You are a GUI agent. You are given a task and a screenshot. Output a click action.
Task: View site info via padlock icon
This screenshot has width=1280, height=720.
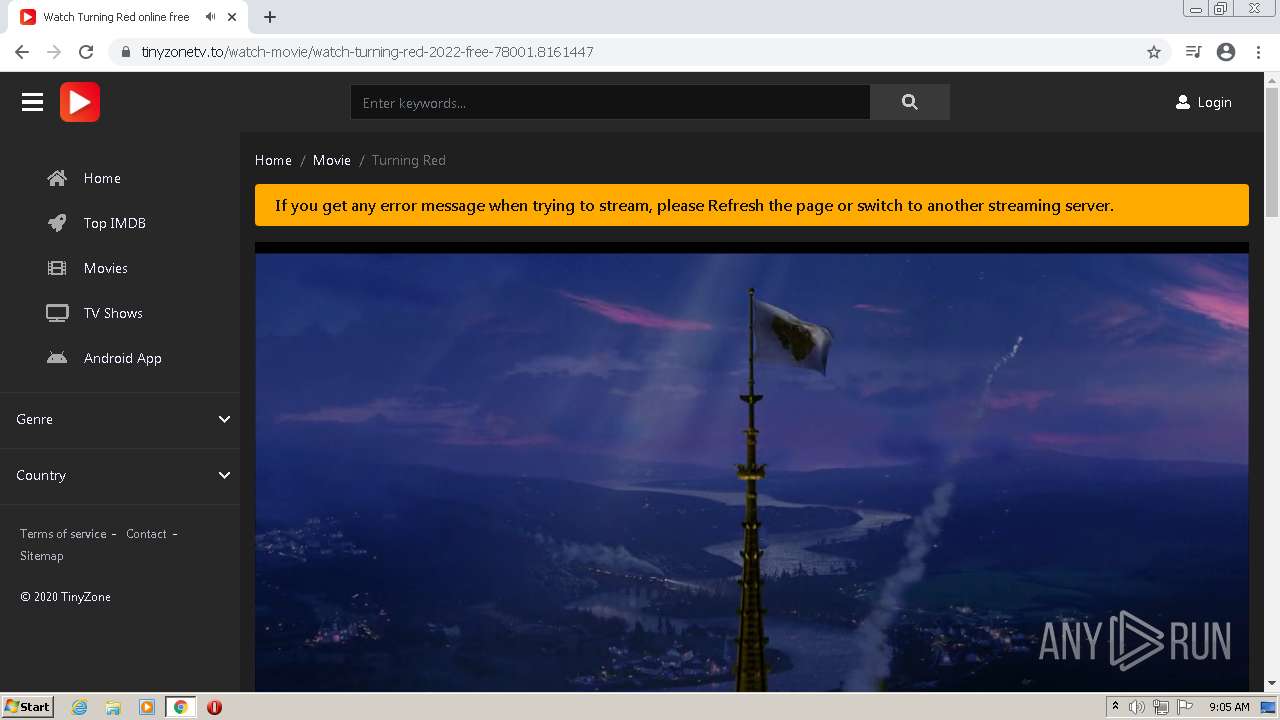point(126,52)
